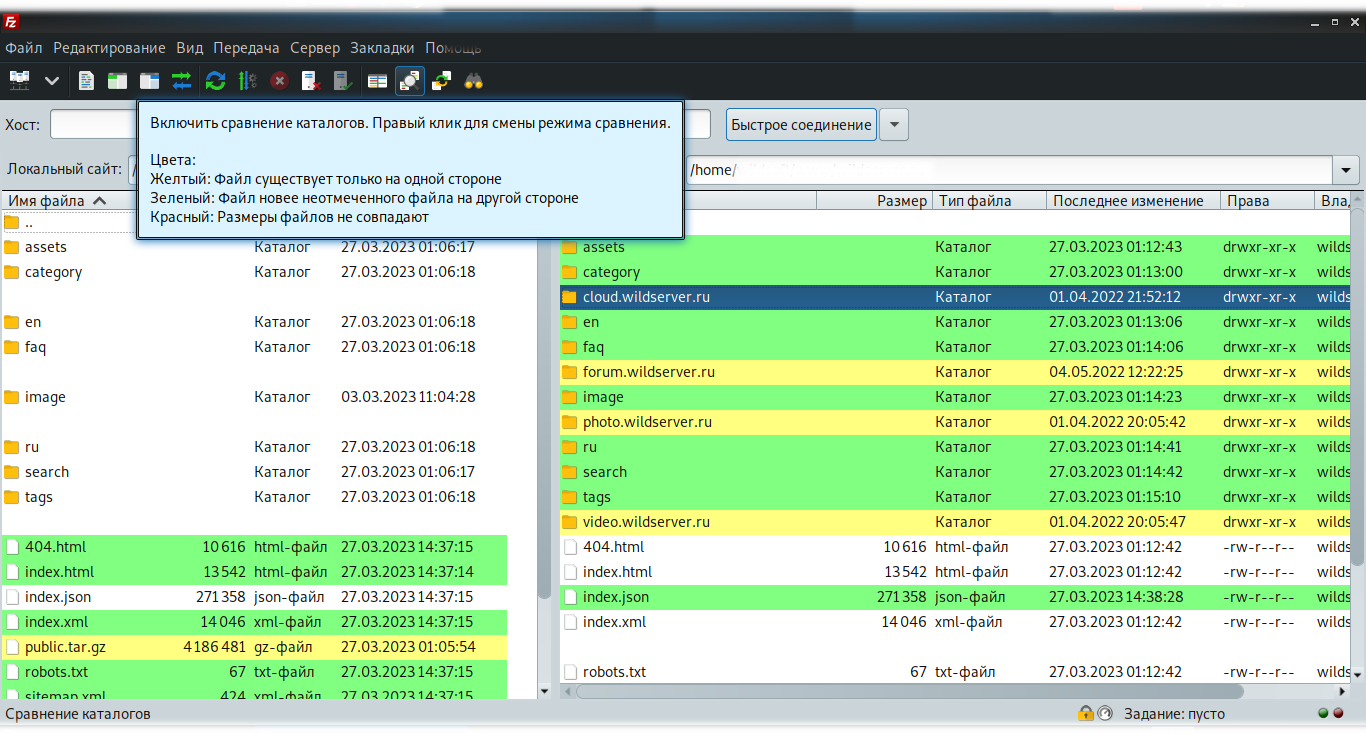
Task: Select cloud.wildserver.ru folder in remote pane
Action: 955,297
